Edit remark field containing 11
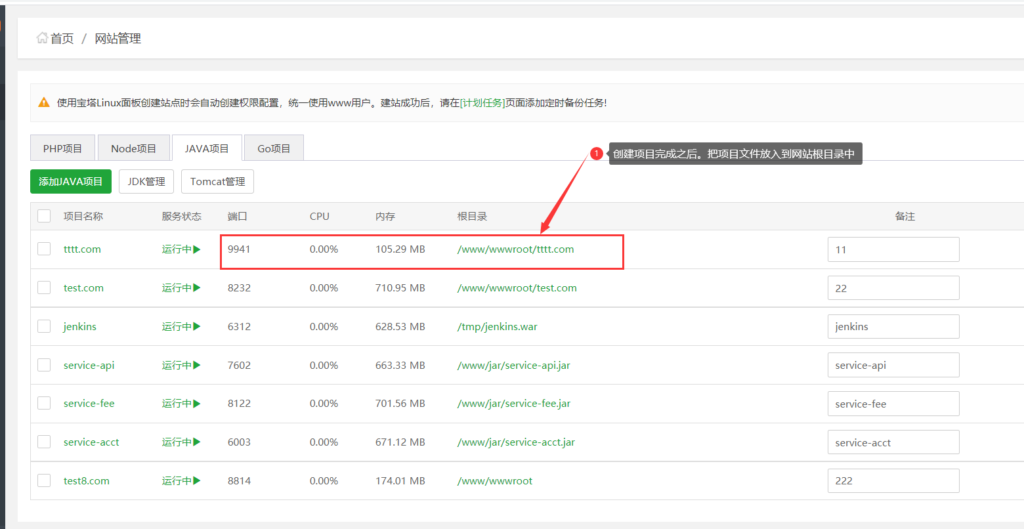Viewport: 1024px width, 529px height. tap(893, 249)
